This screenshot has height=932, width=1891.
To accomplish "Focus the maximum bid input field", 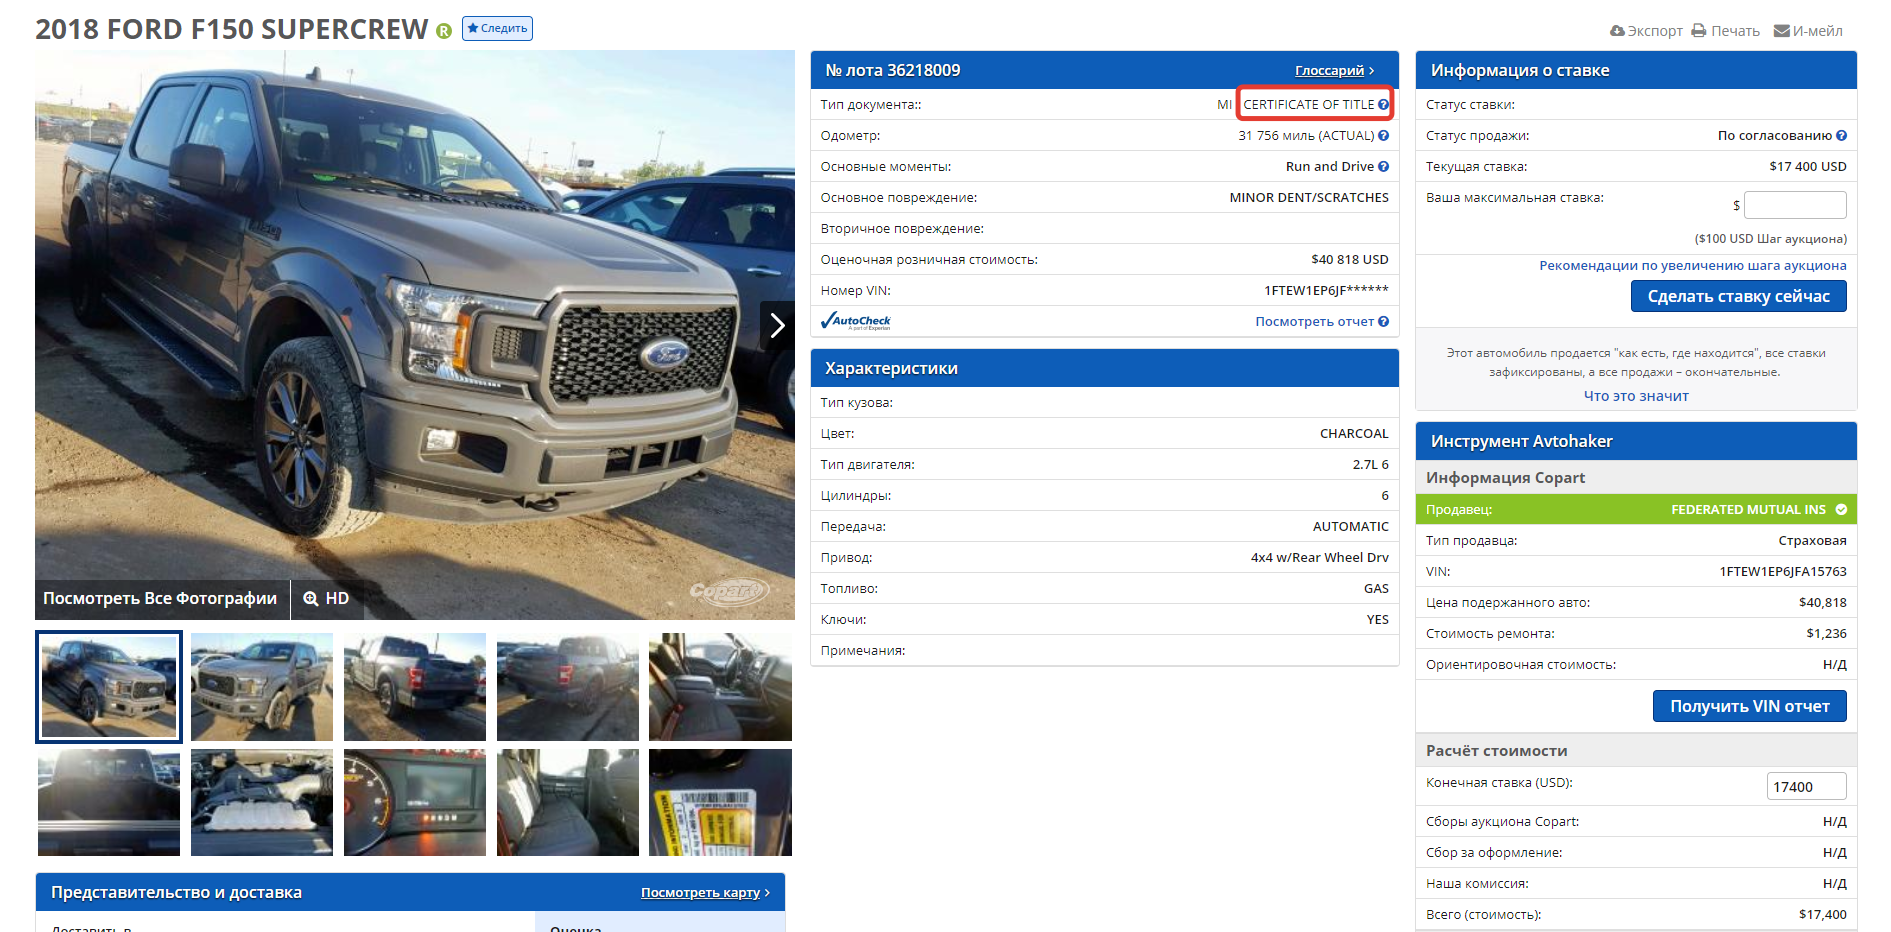I will pos(1795,205).
